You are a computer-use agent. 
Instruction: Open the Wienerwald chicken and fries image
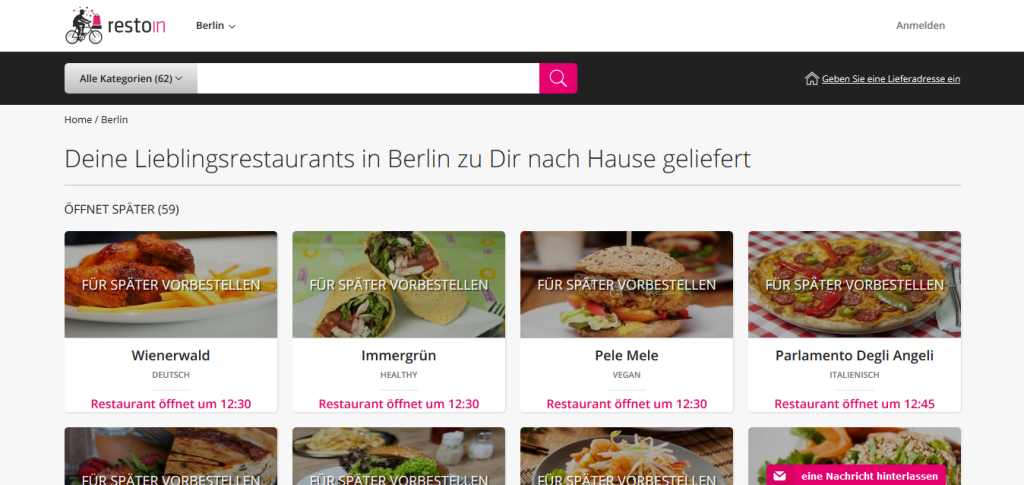pyautogui.click(x=170, y=284)
